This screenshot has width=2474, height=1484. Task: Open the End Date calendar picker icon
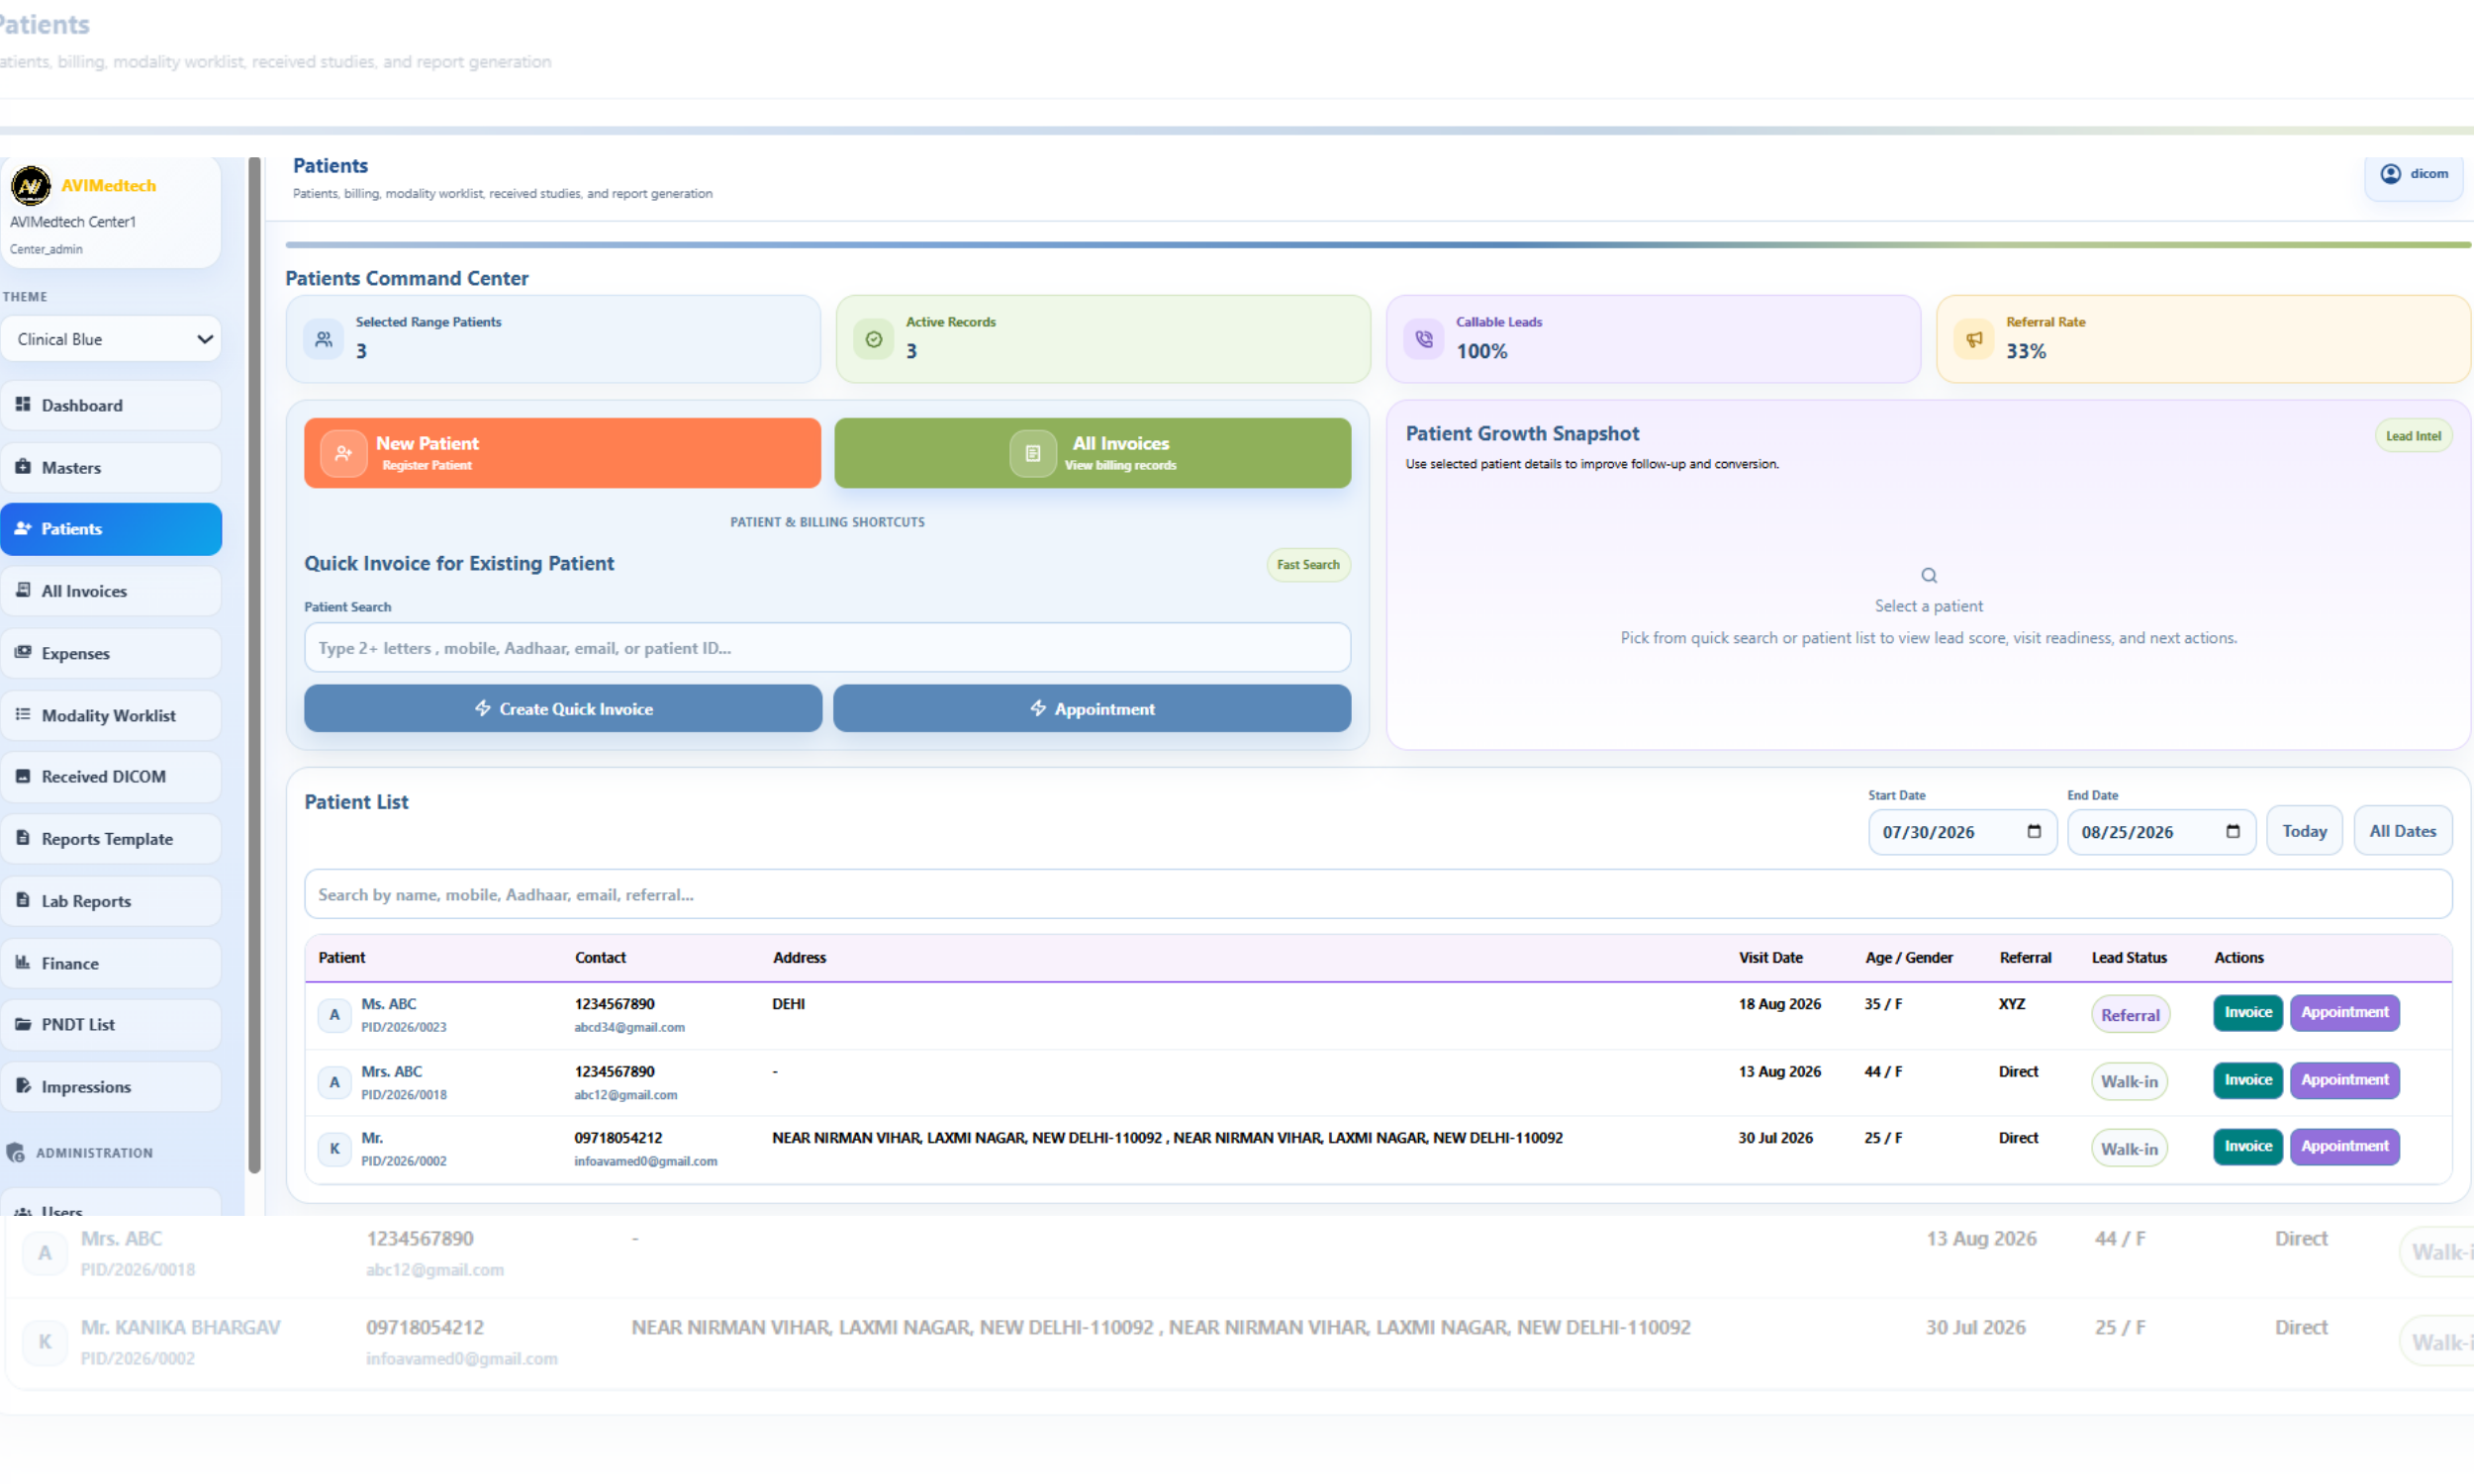click(2233, 831)
